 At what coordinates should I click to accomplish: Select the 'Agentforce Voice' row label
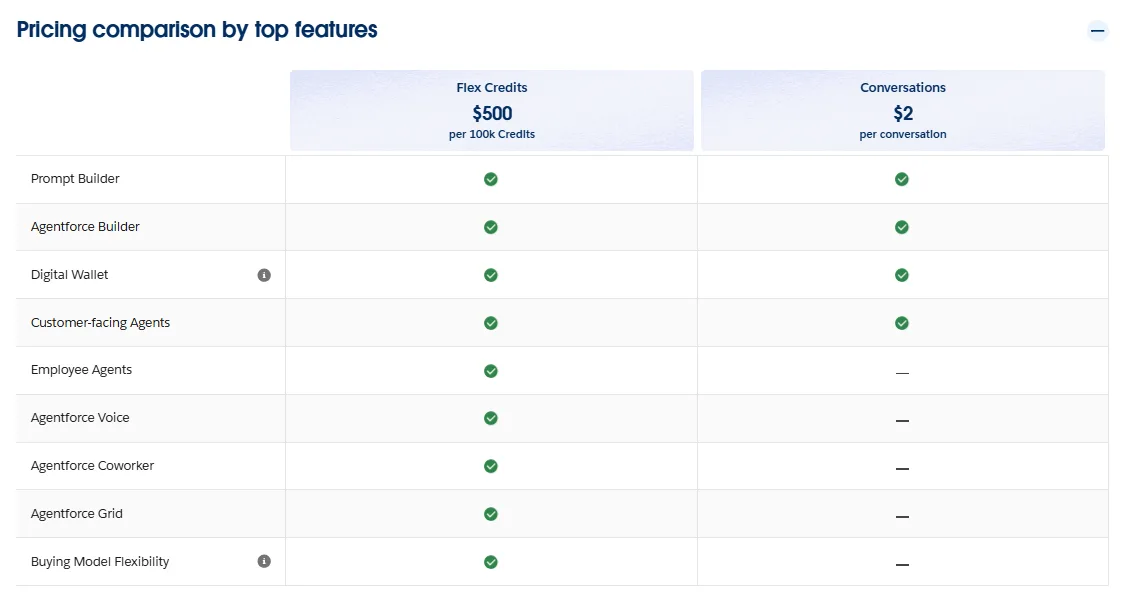pyautogui.click(x=80, y=418)
